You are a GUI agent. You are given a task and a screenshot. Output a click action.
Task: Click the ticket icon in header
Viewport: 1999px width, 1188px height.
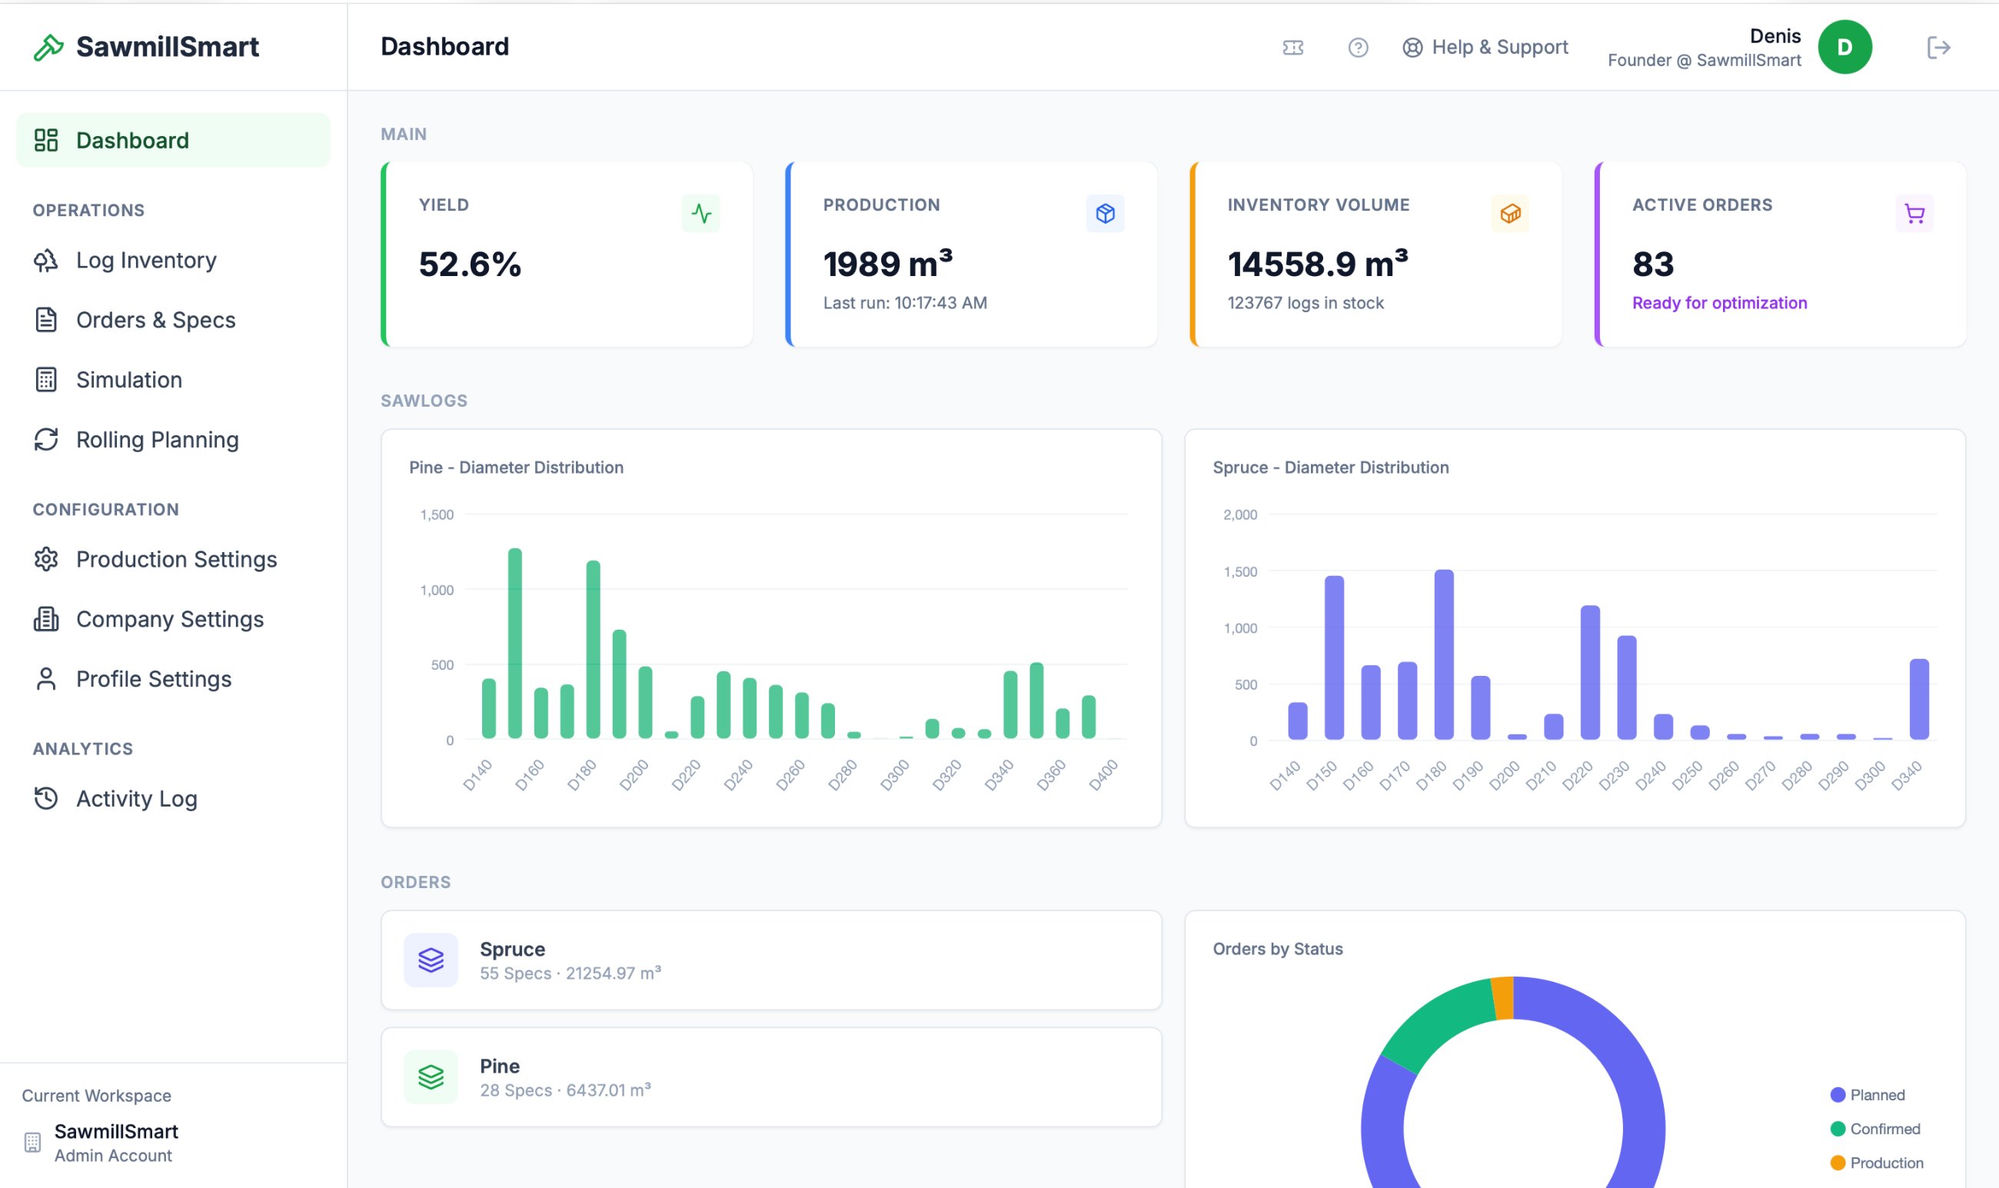coord(1293,47)
